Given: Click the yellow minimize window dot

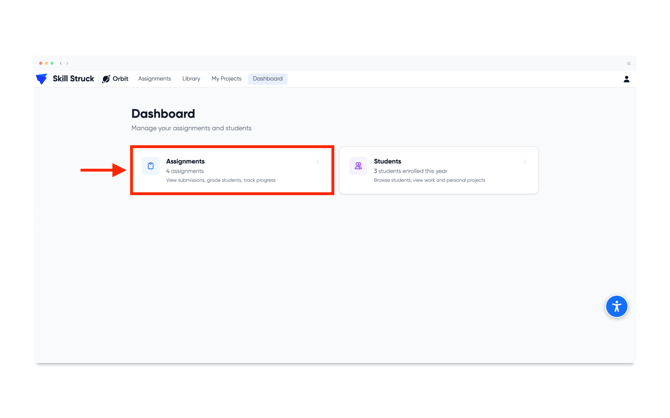Looking at the screenshot, I should [x=47, y=63].
